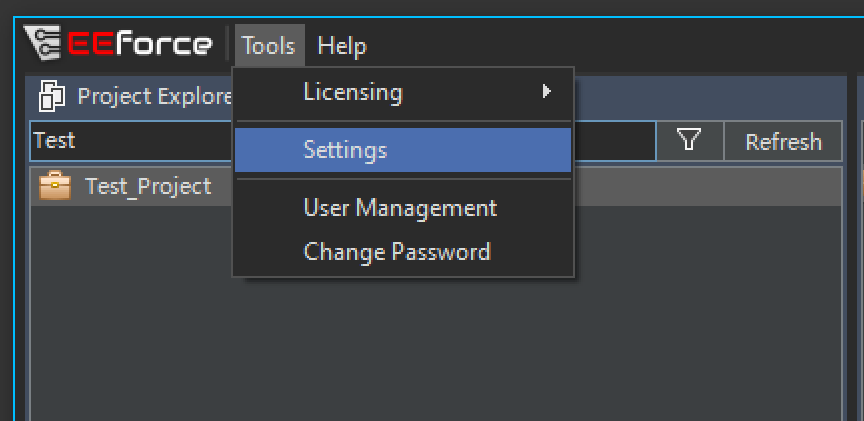This screenshot has height=421, width=864.
Task: Open the Tools menu
Action: (269, 46)
